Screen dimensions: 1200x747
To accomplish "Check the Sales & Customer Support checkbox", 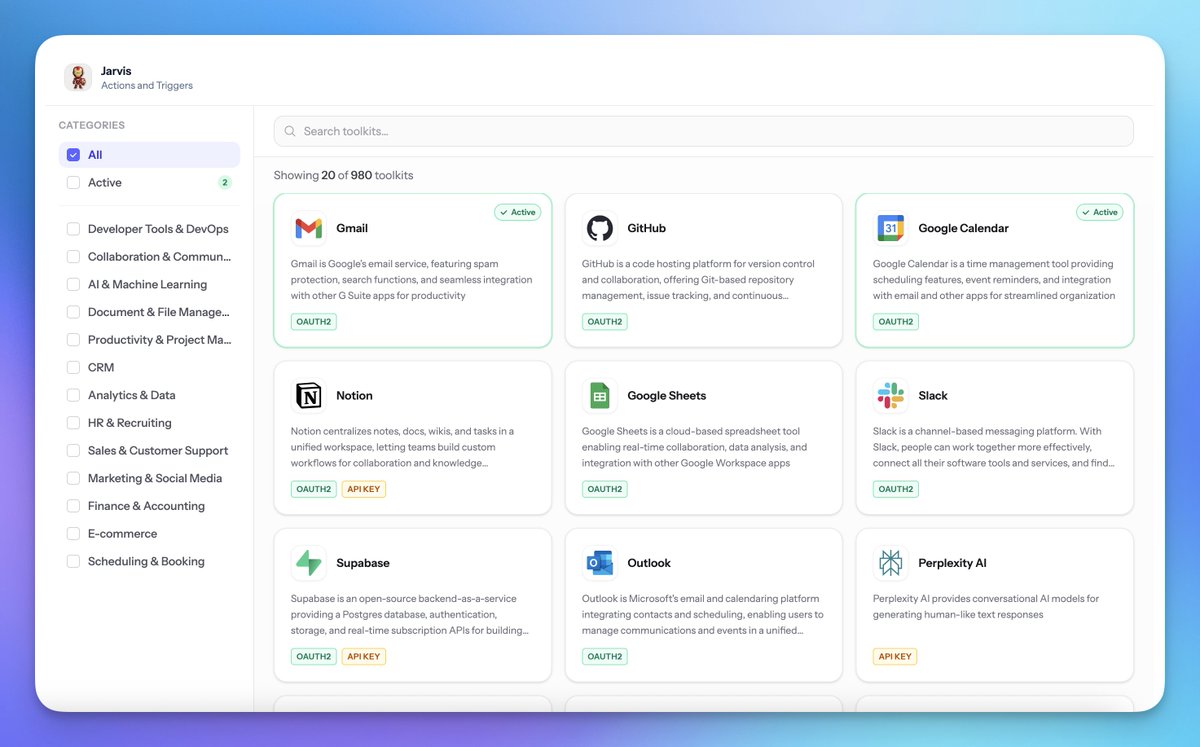I will click(73, 451).
